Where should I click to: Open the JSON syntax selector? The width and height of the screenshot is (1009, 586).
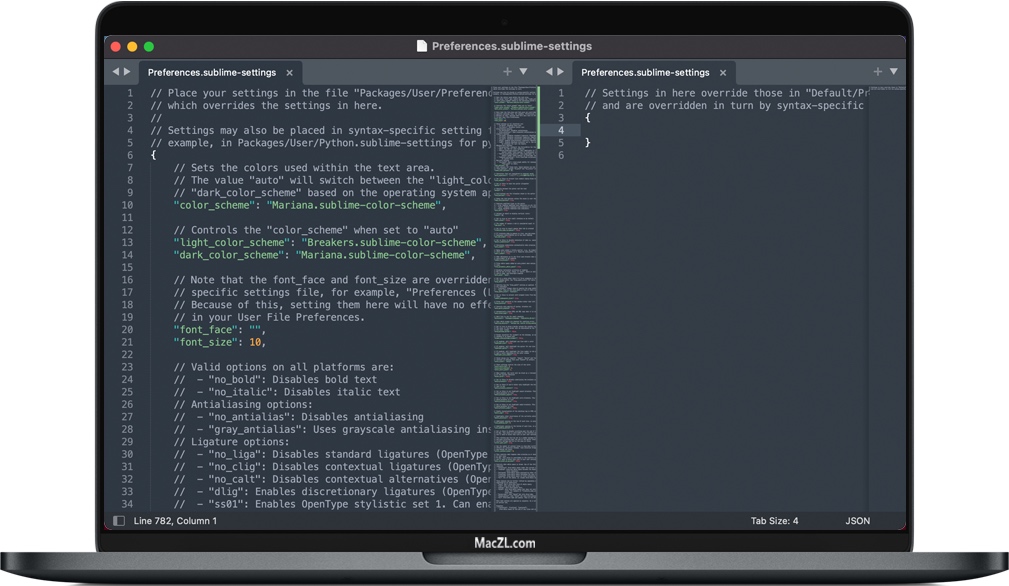pos(857,521)
